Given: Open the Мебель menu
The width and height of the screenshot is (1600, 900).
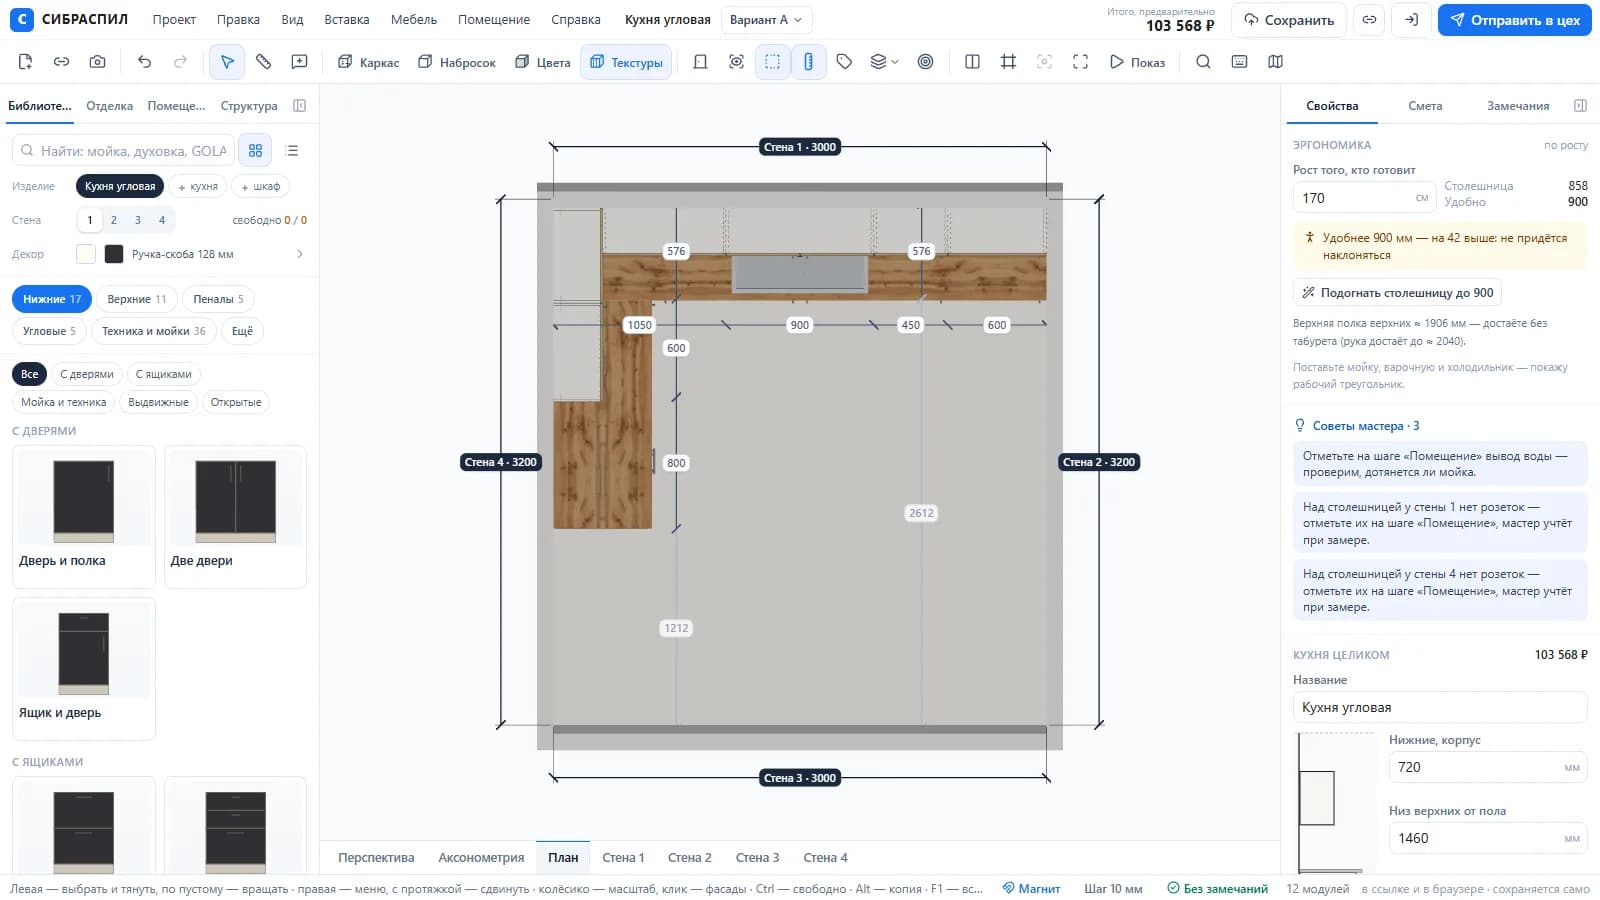Looking at the screenshot, I should (x=414, y=20).
